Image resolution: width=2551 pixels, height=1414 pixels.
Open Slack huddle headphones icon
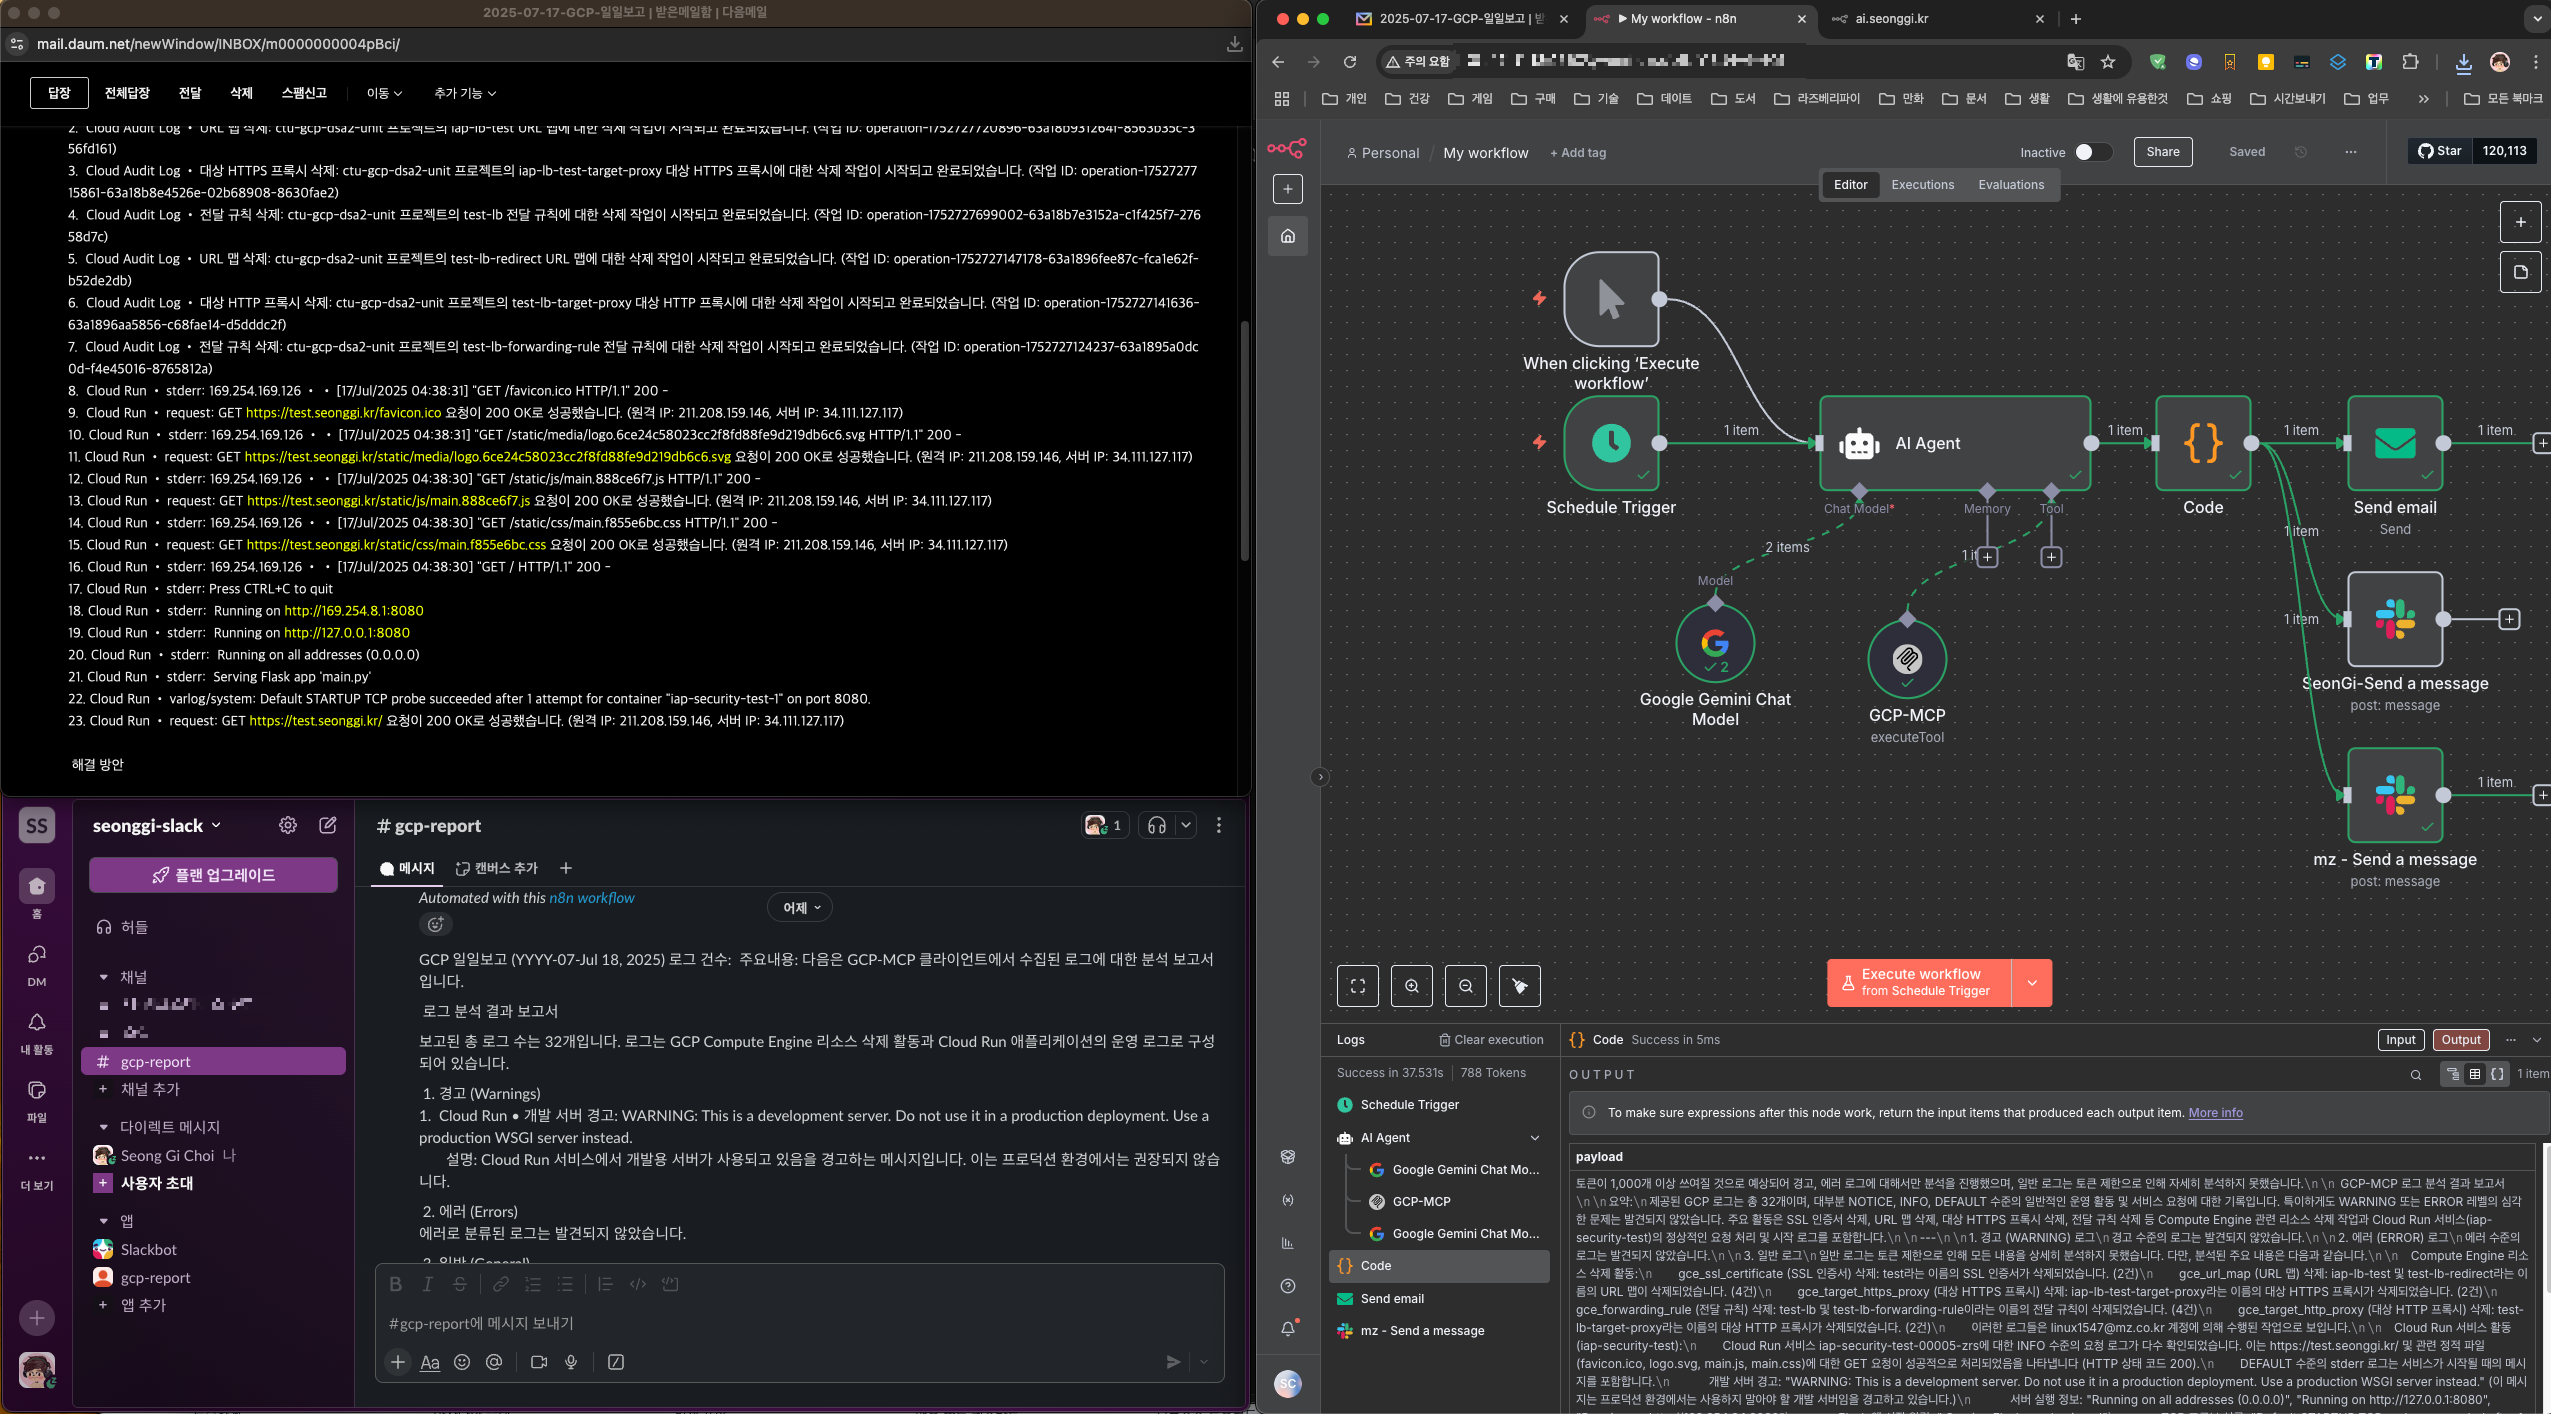[x=1157, y=825]
